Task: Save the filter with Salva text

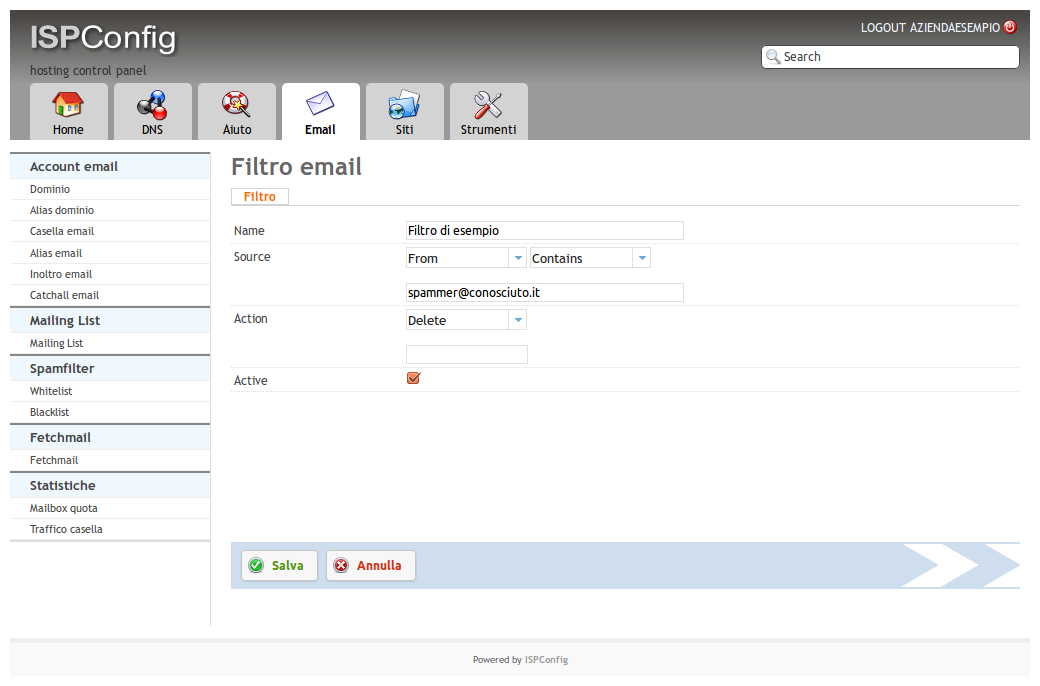Action: 287,565
